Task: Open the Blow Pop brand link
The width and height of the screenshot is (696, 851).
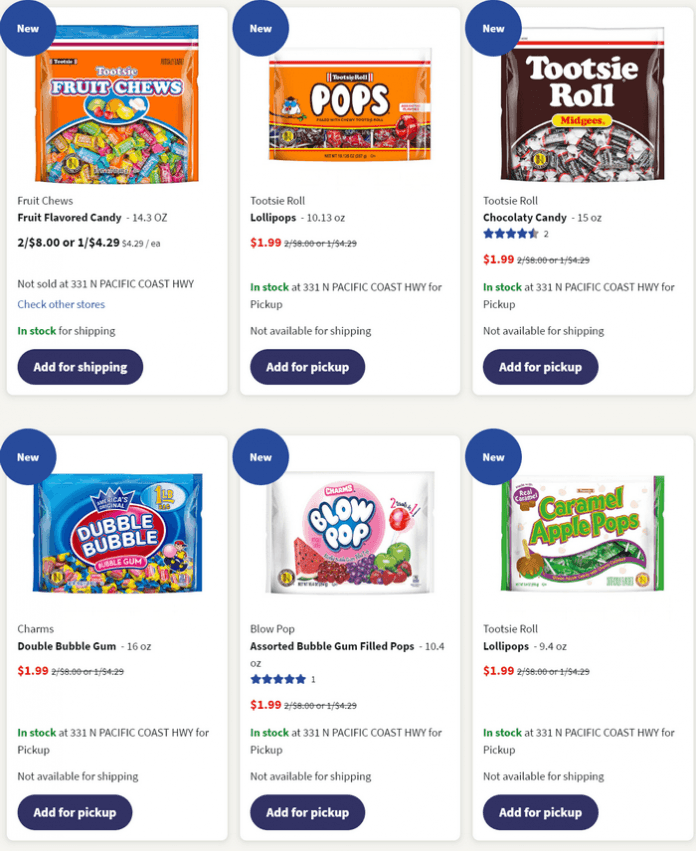Action: tap(272, 628)
